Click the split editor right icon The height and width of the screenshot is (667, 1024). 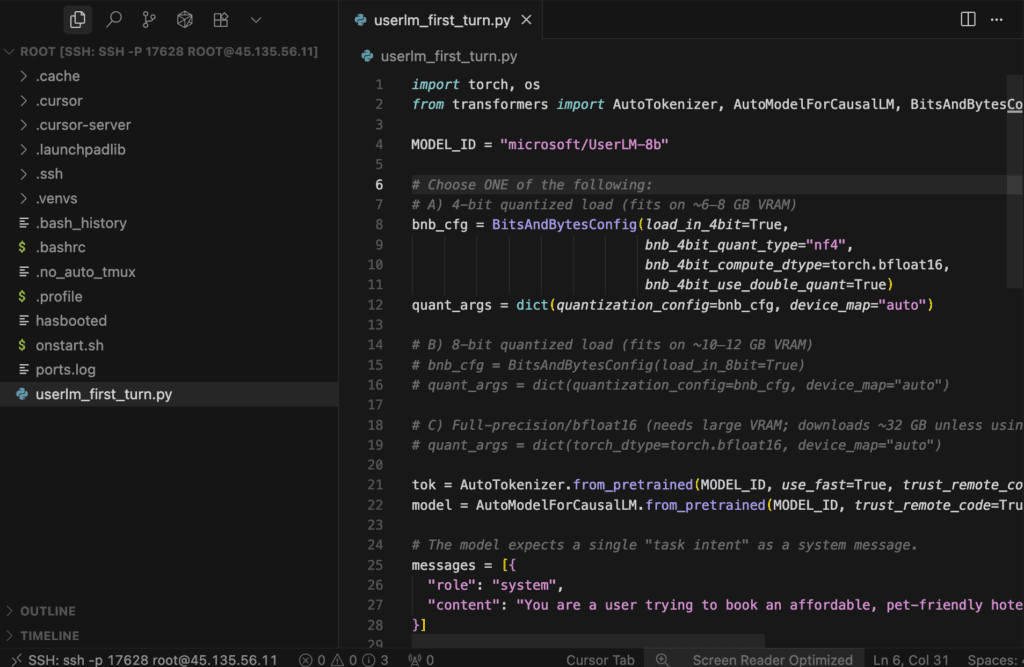click(968, 19)
